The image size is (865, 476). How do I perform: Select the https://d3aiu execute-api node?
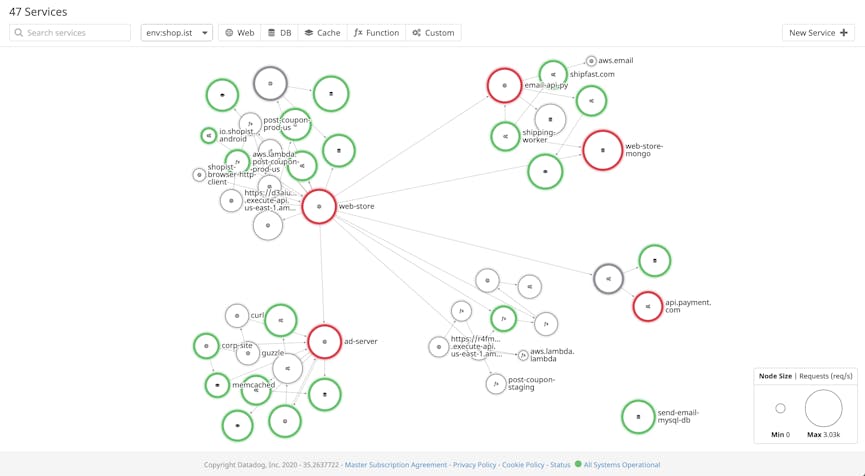pos(231,201)
